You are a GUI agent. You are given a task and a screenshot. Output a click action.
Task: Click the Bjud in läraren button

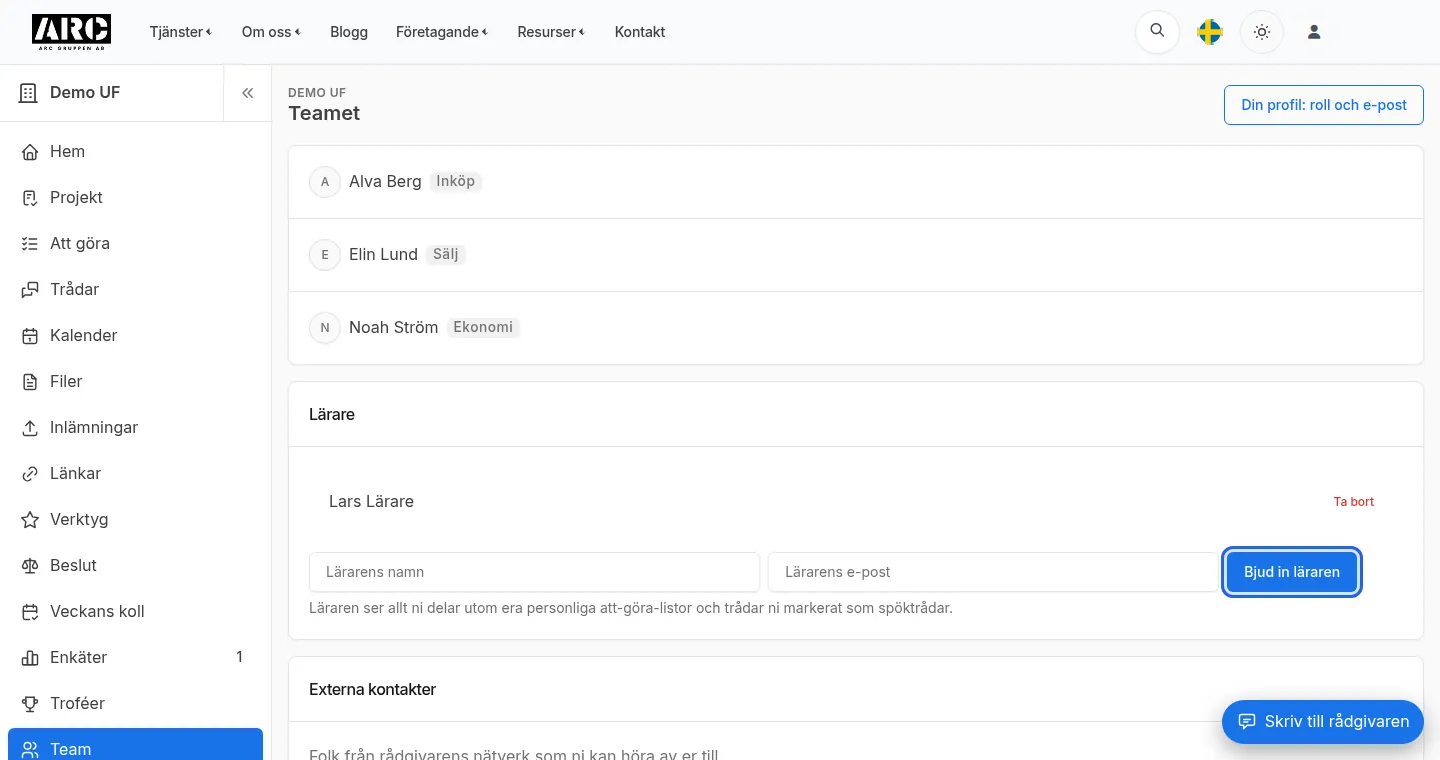click(x=1292, y=572)
